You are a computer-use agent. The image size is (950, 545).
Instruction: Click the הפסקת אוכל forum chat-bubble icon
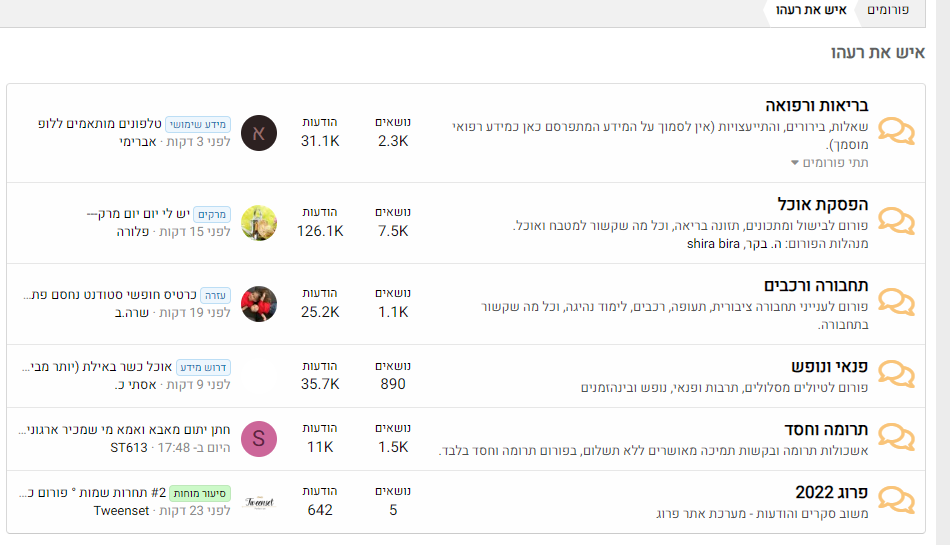pyautogui.click(x=896, y=222)
